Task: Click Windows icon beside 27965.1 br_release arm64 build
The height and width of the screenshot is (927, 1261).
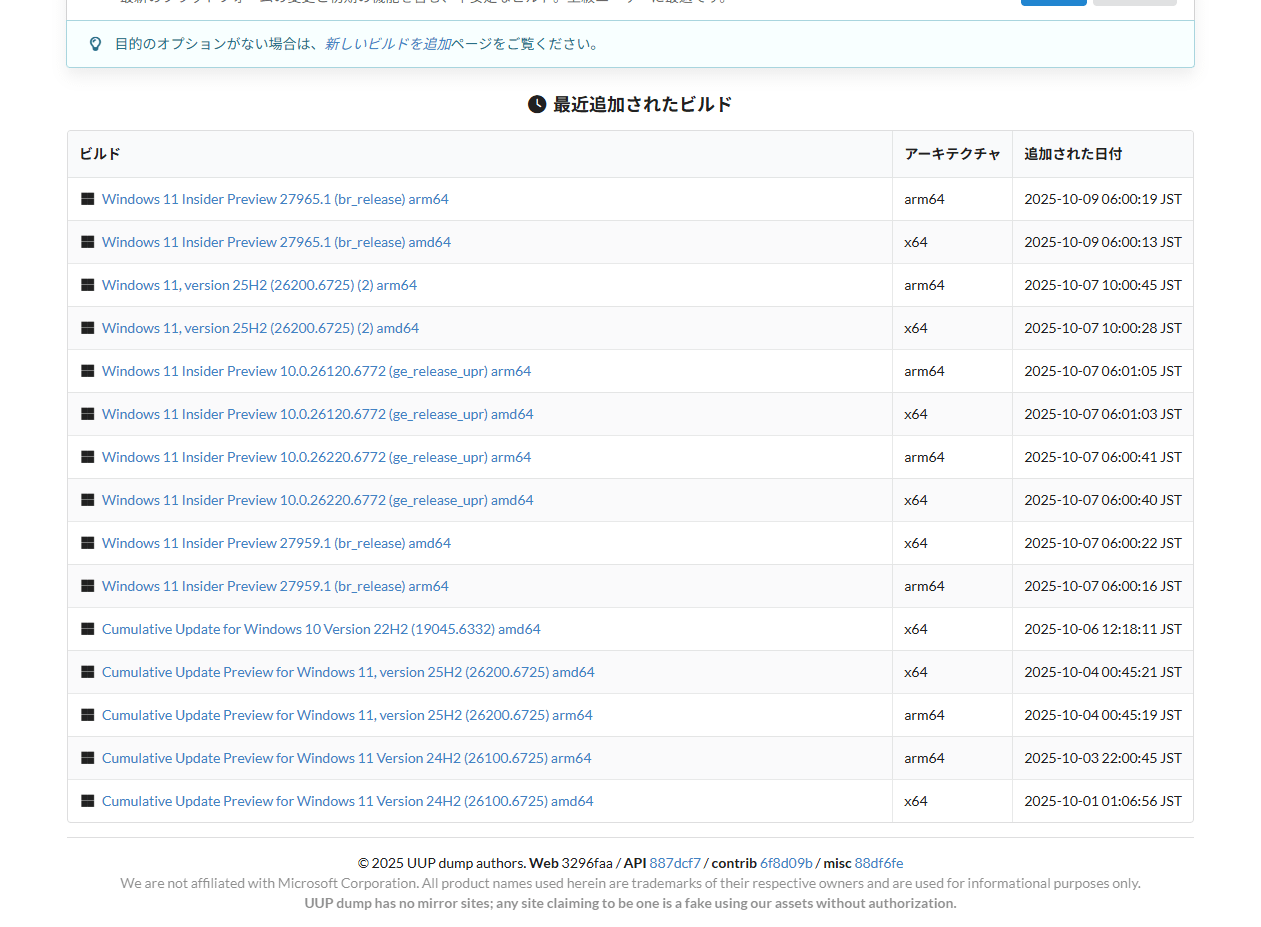Action: [x=88, y=199]
